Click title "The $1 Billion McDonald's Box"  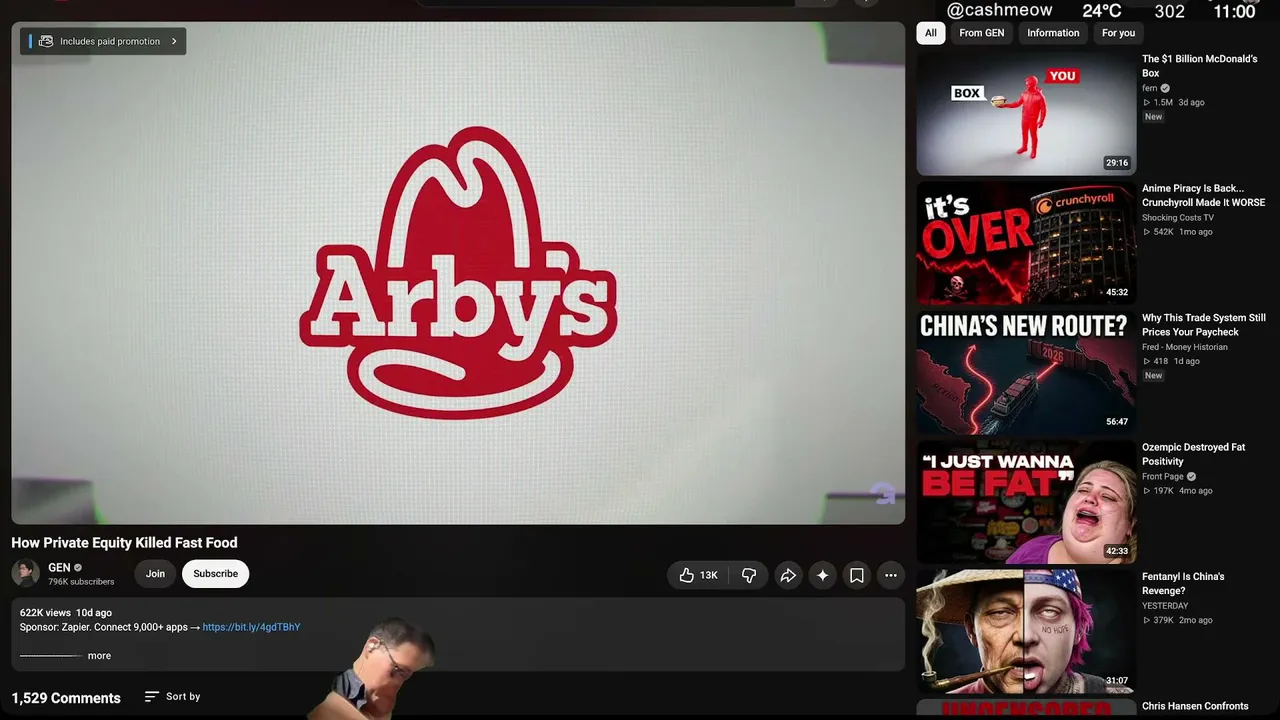(1200, 66)
